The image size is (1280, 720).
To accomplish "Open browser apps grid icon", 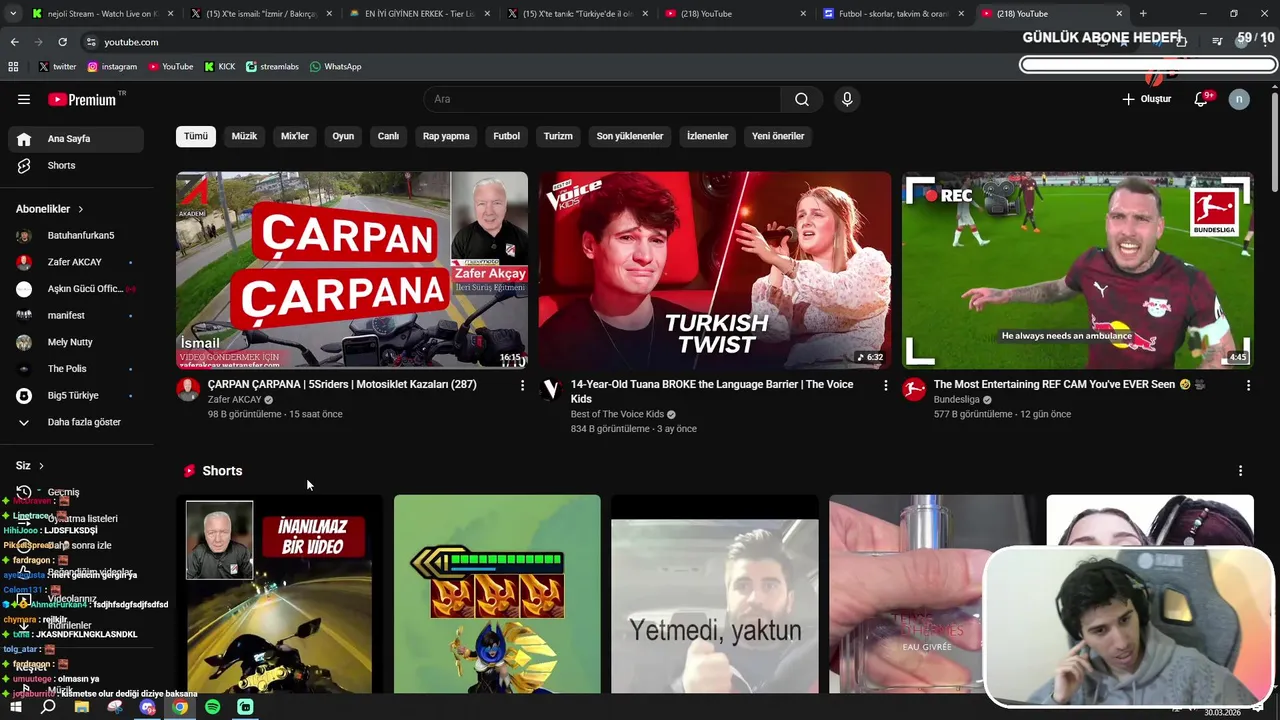I will click(x=13, y=67).
